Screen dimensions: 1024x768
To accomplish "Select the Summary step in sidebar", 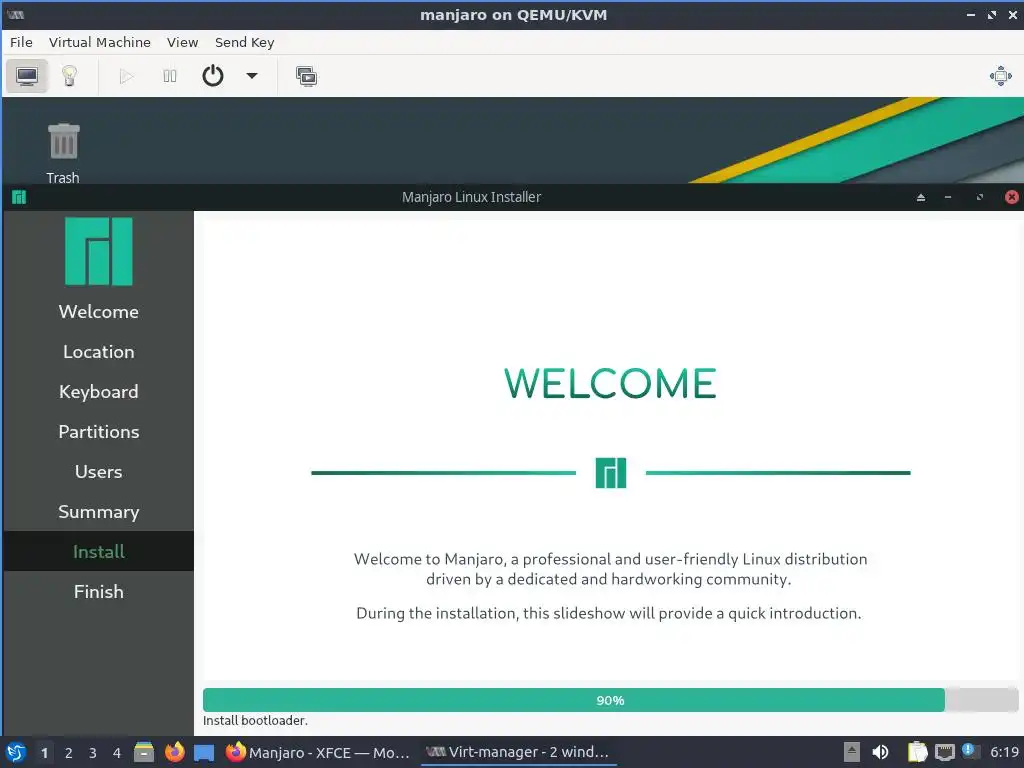I will 99,511.
